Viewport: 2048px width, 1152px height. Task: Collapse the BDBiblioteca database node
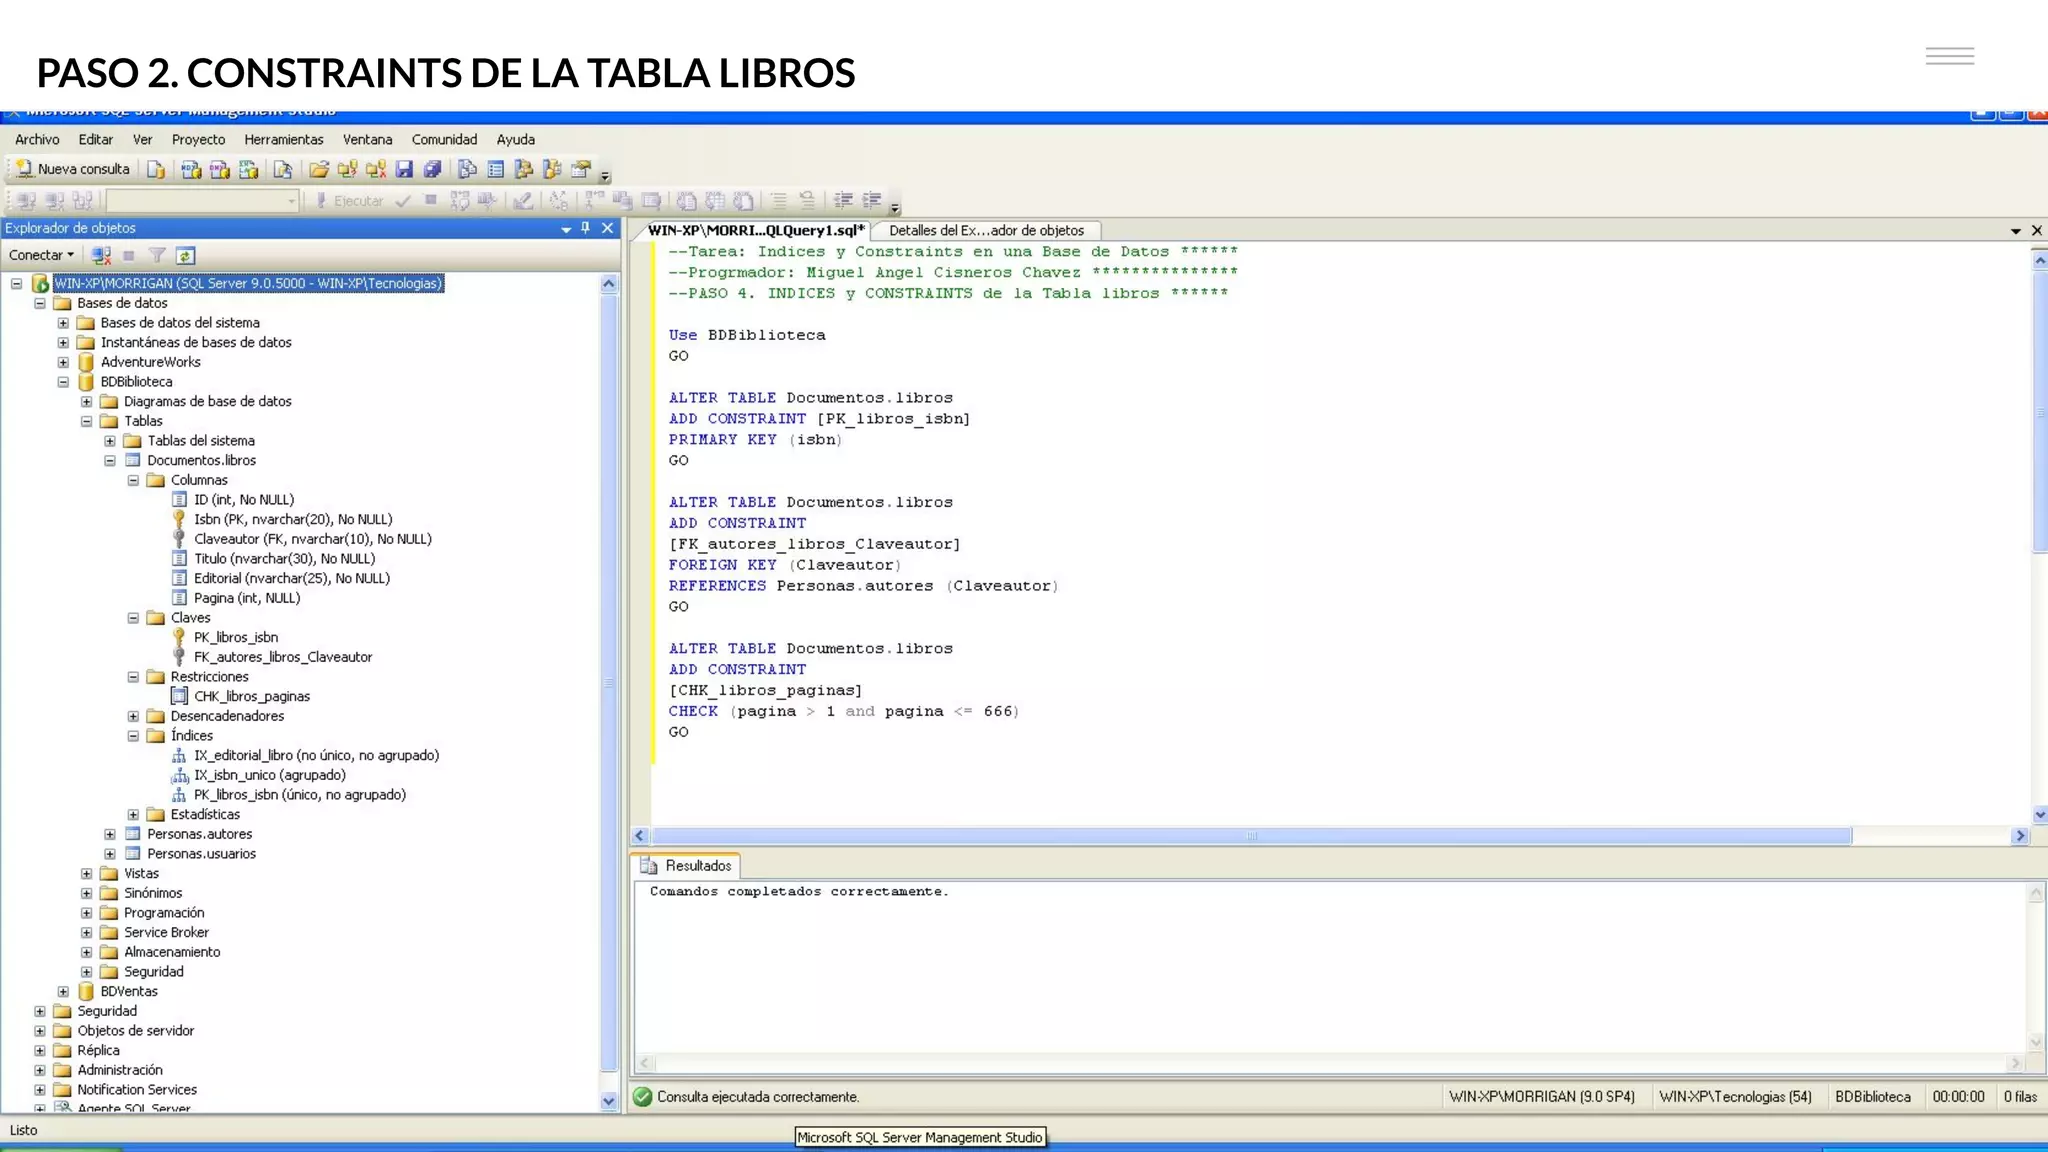63,382
